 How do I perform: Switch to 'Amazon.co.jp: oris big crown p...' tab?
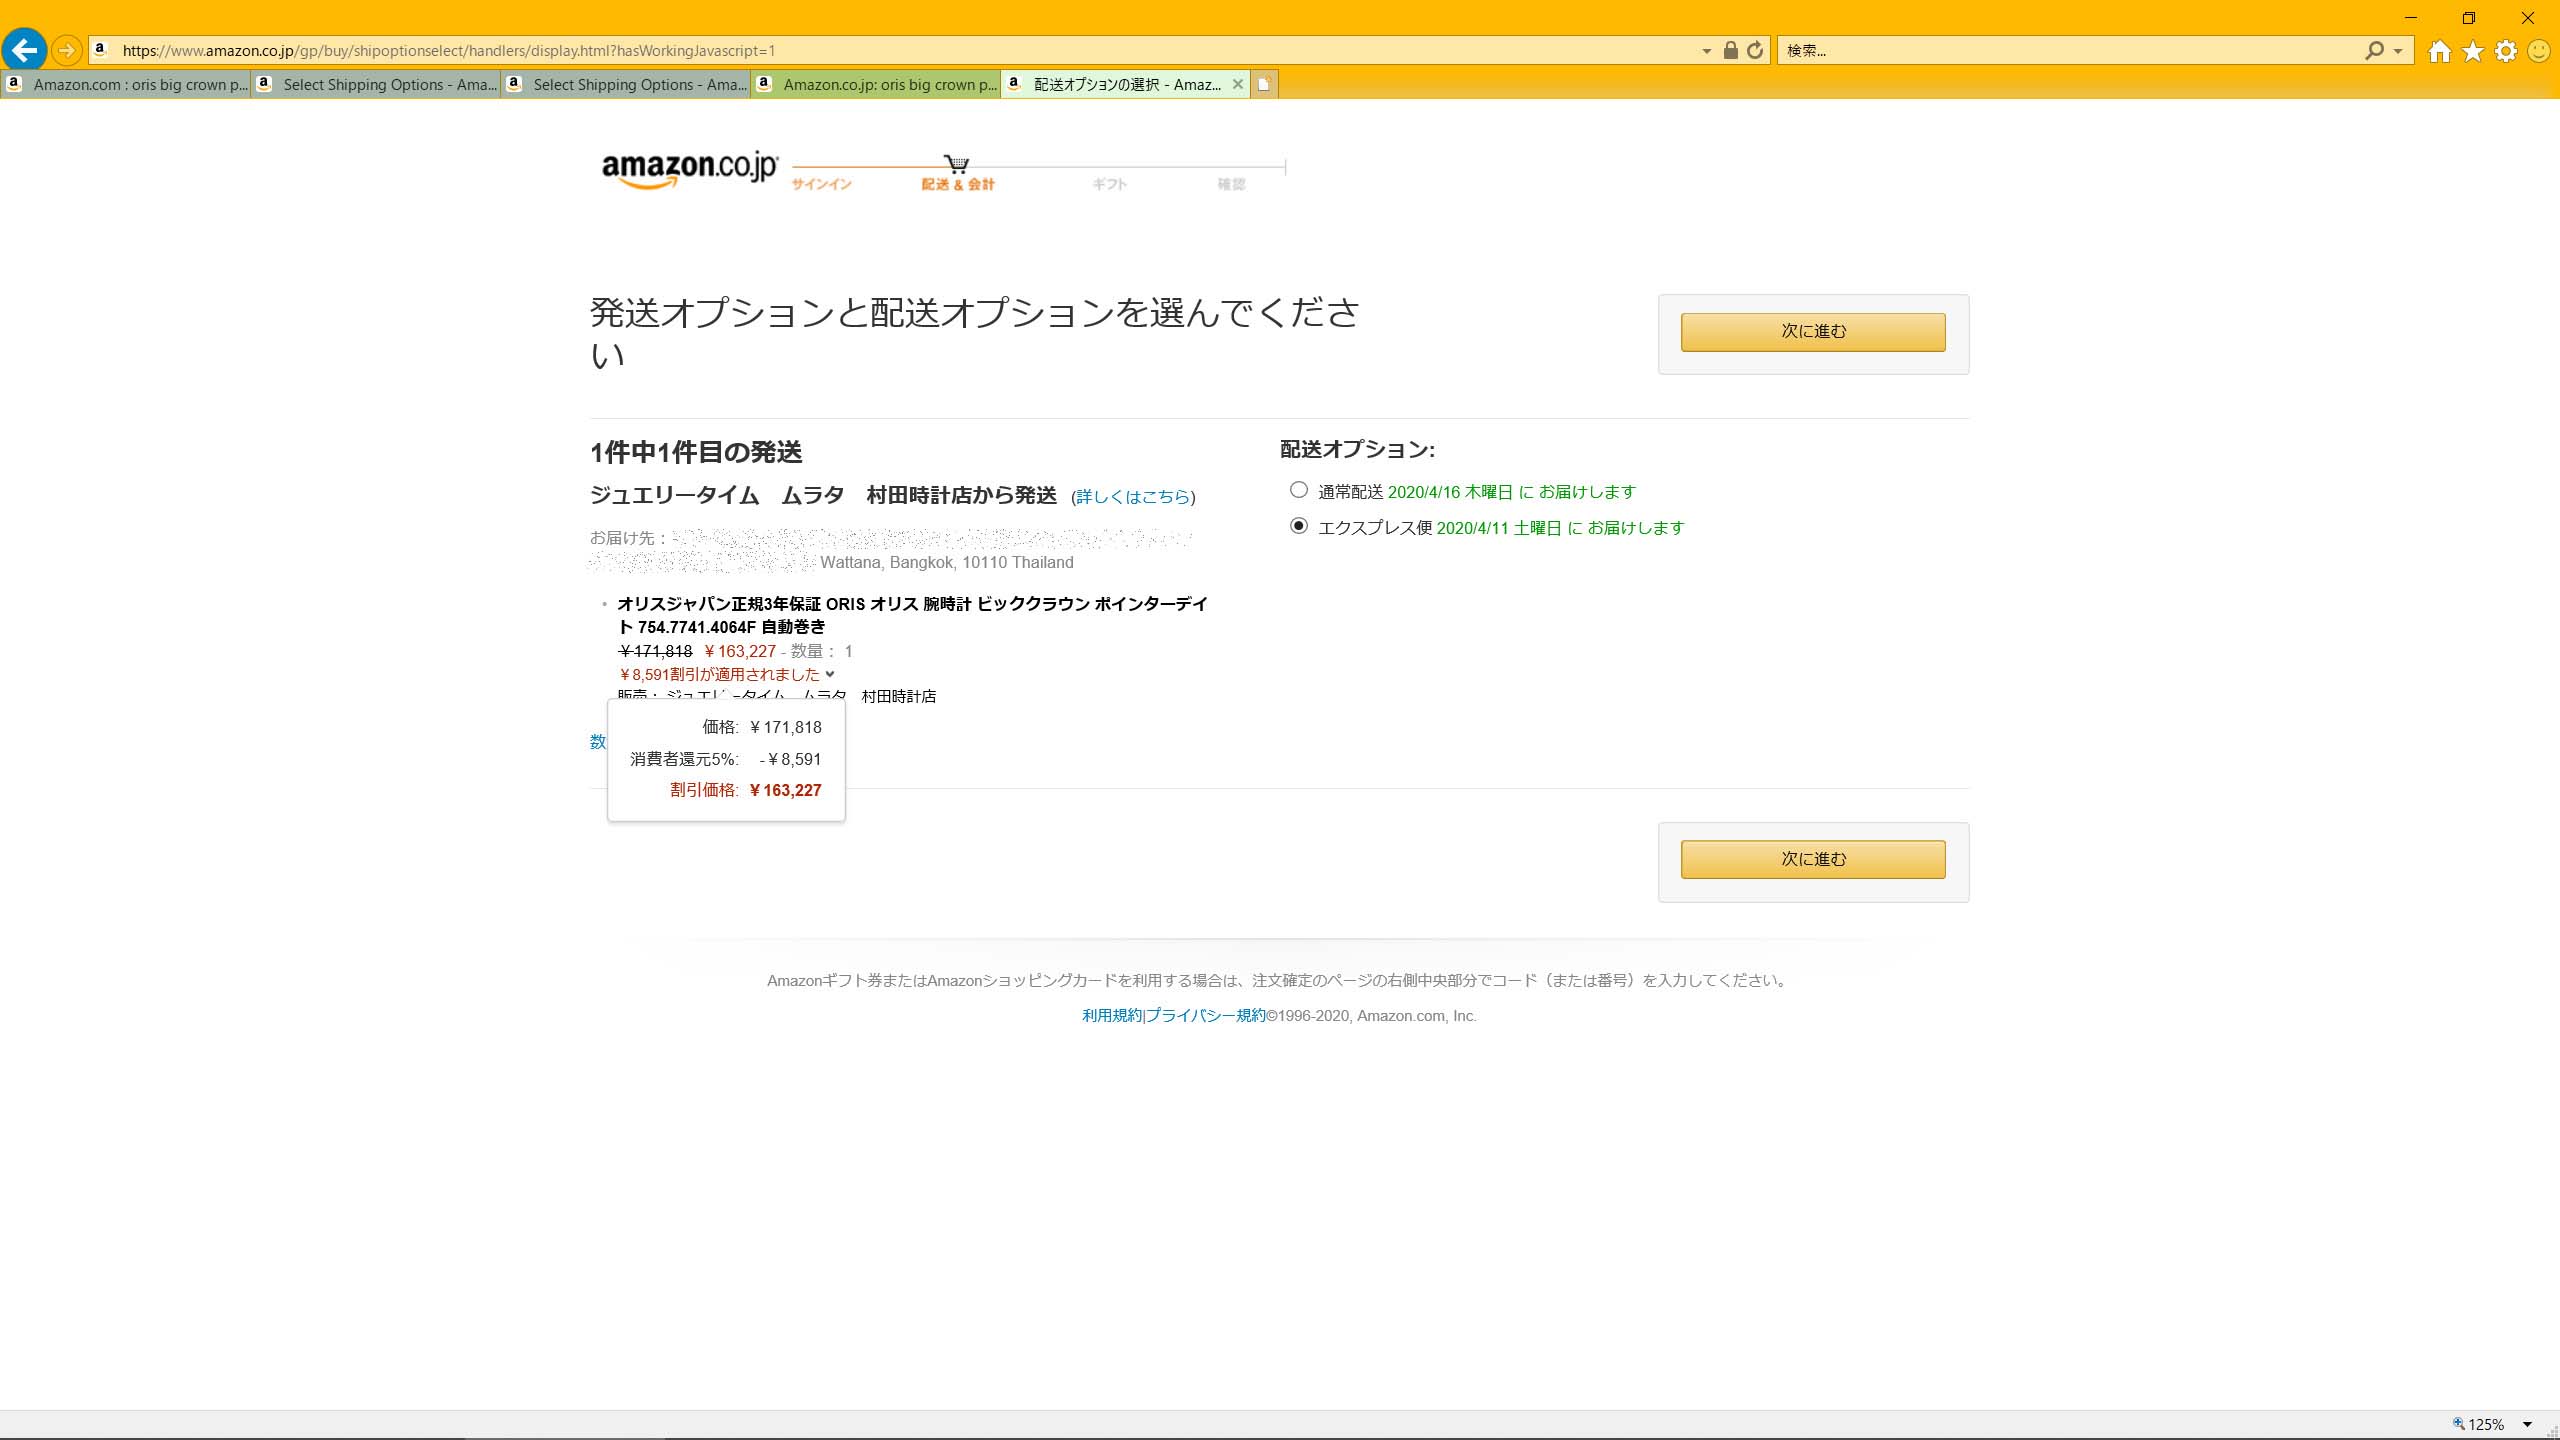876,84
